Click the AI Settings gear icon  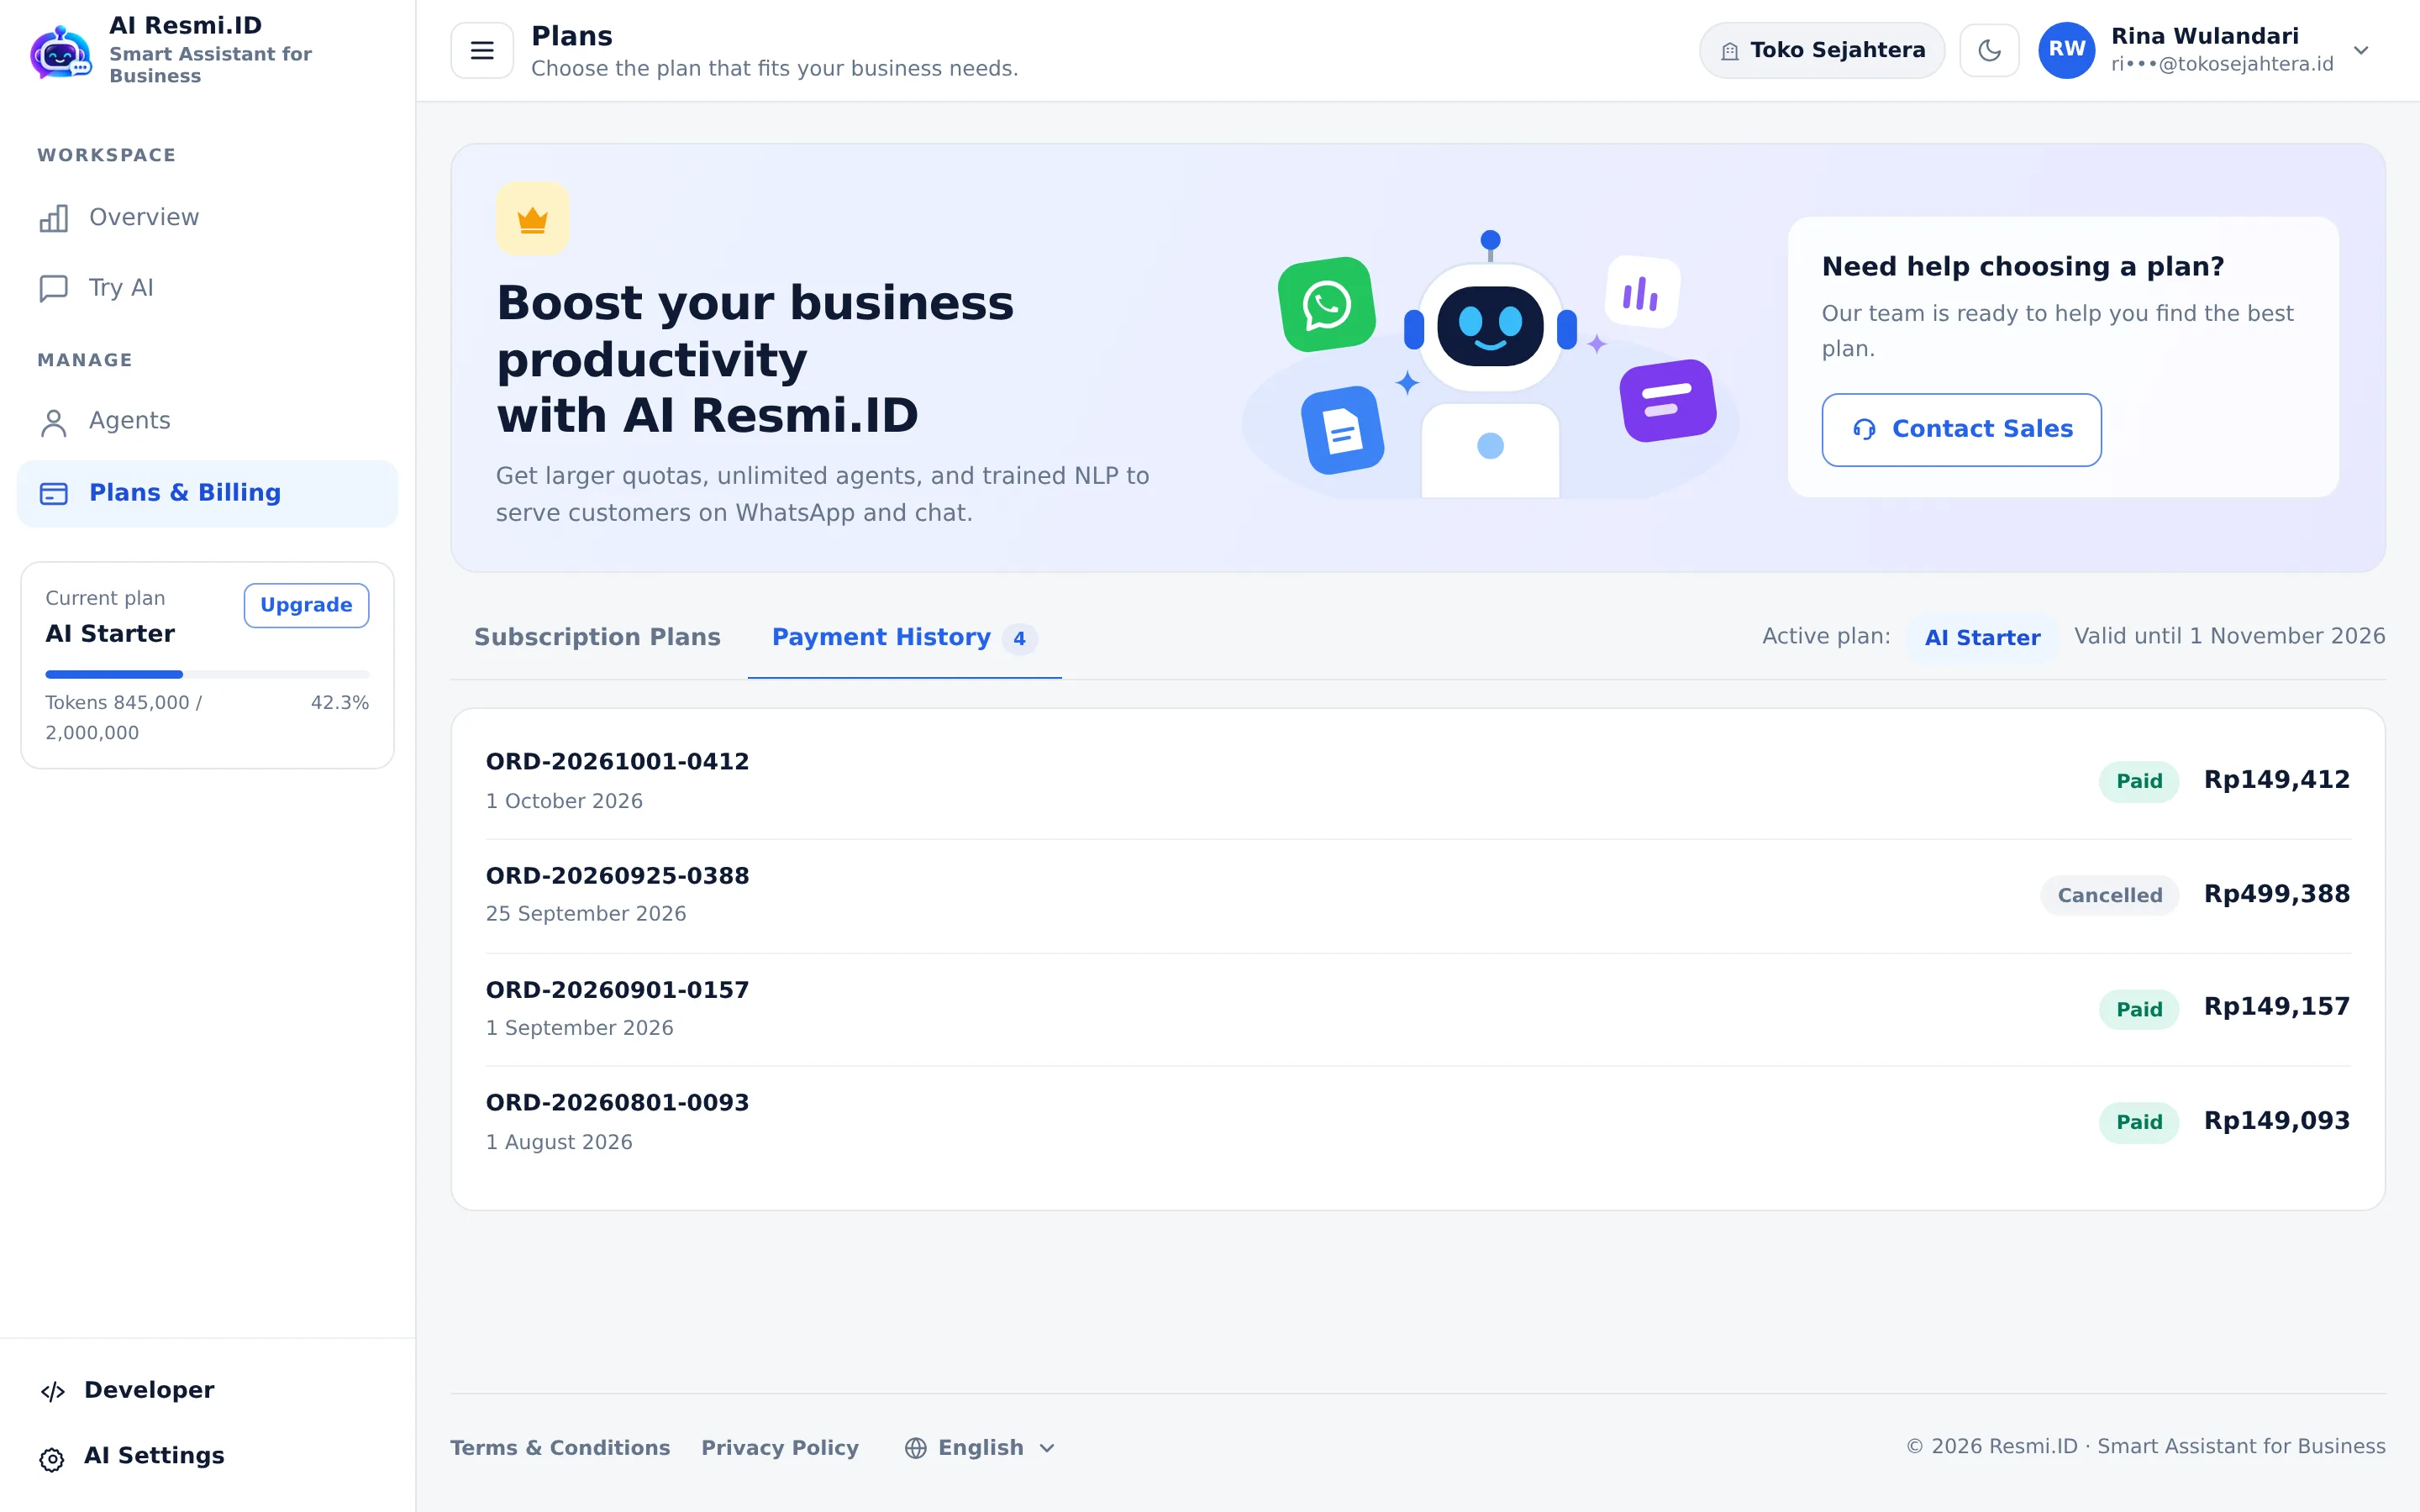coord(52,1459)
